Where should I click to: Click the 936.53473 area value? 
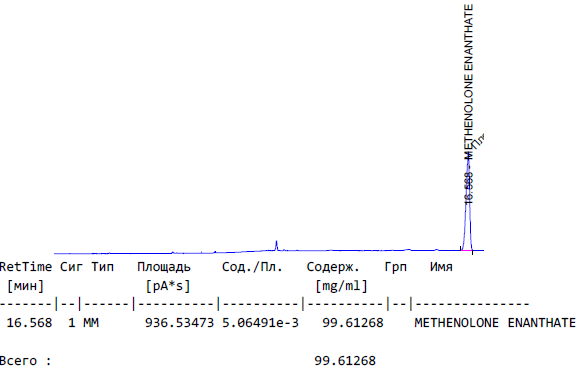(x=179, y=323)
